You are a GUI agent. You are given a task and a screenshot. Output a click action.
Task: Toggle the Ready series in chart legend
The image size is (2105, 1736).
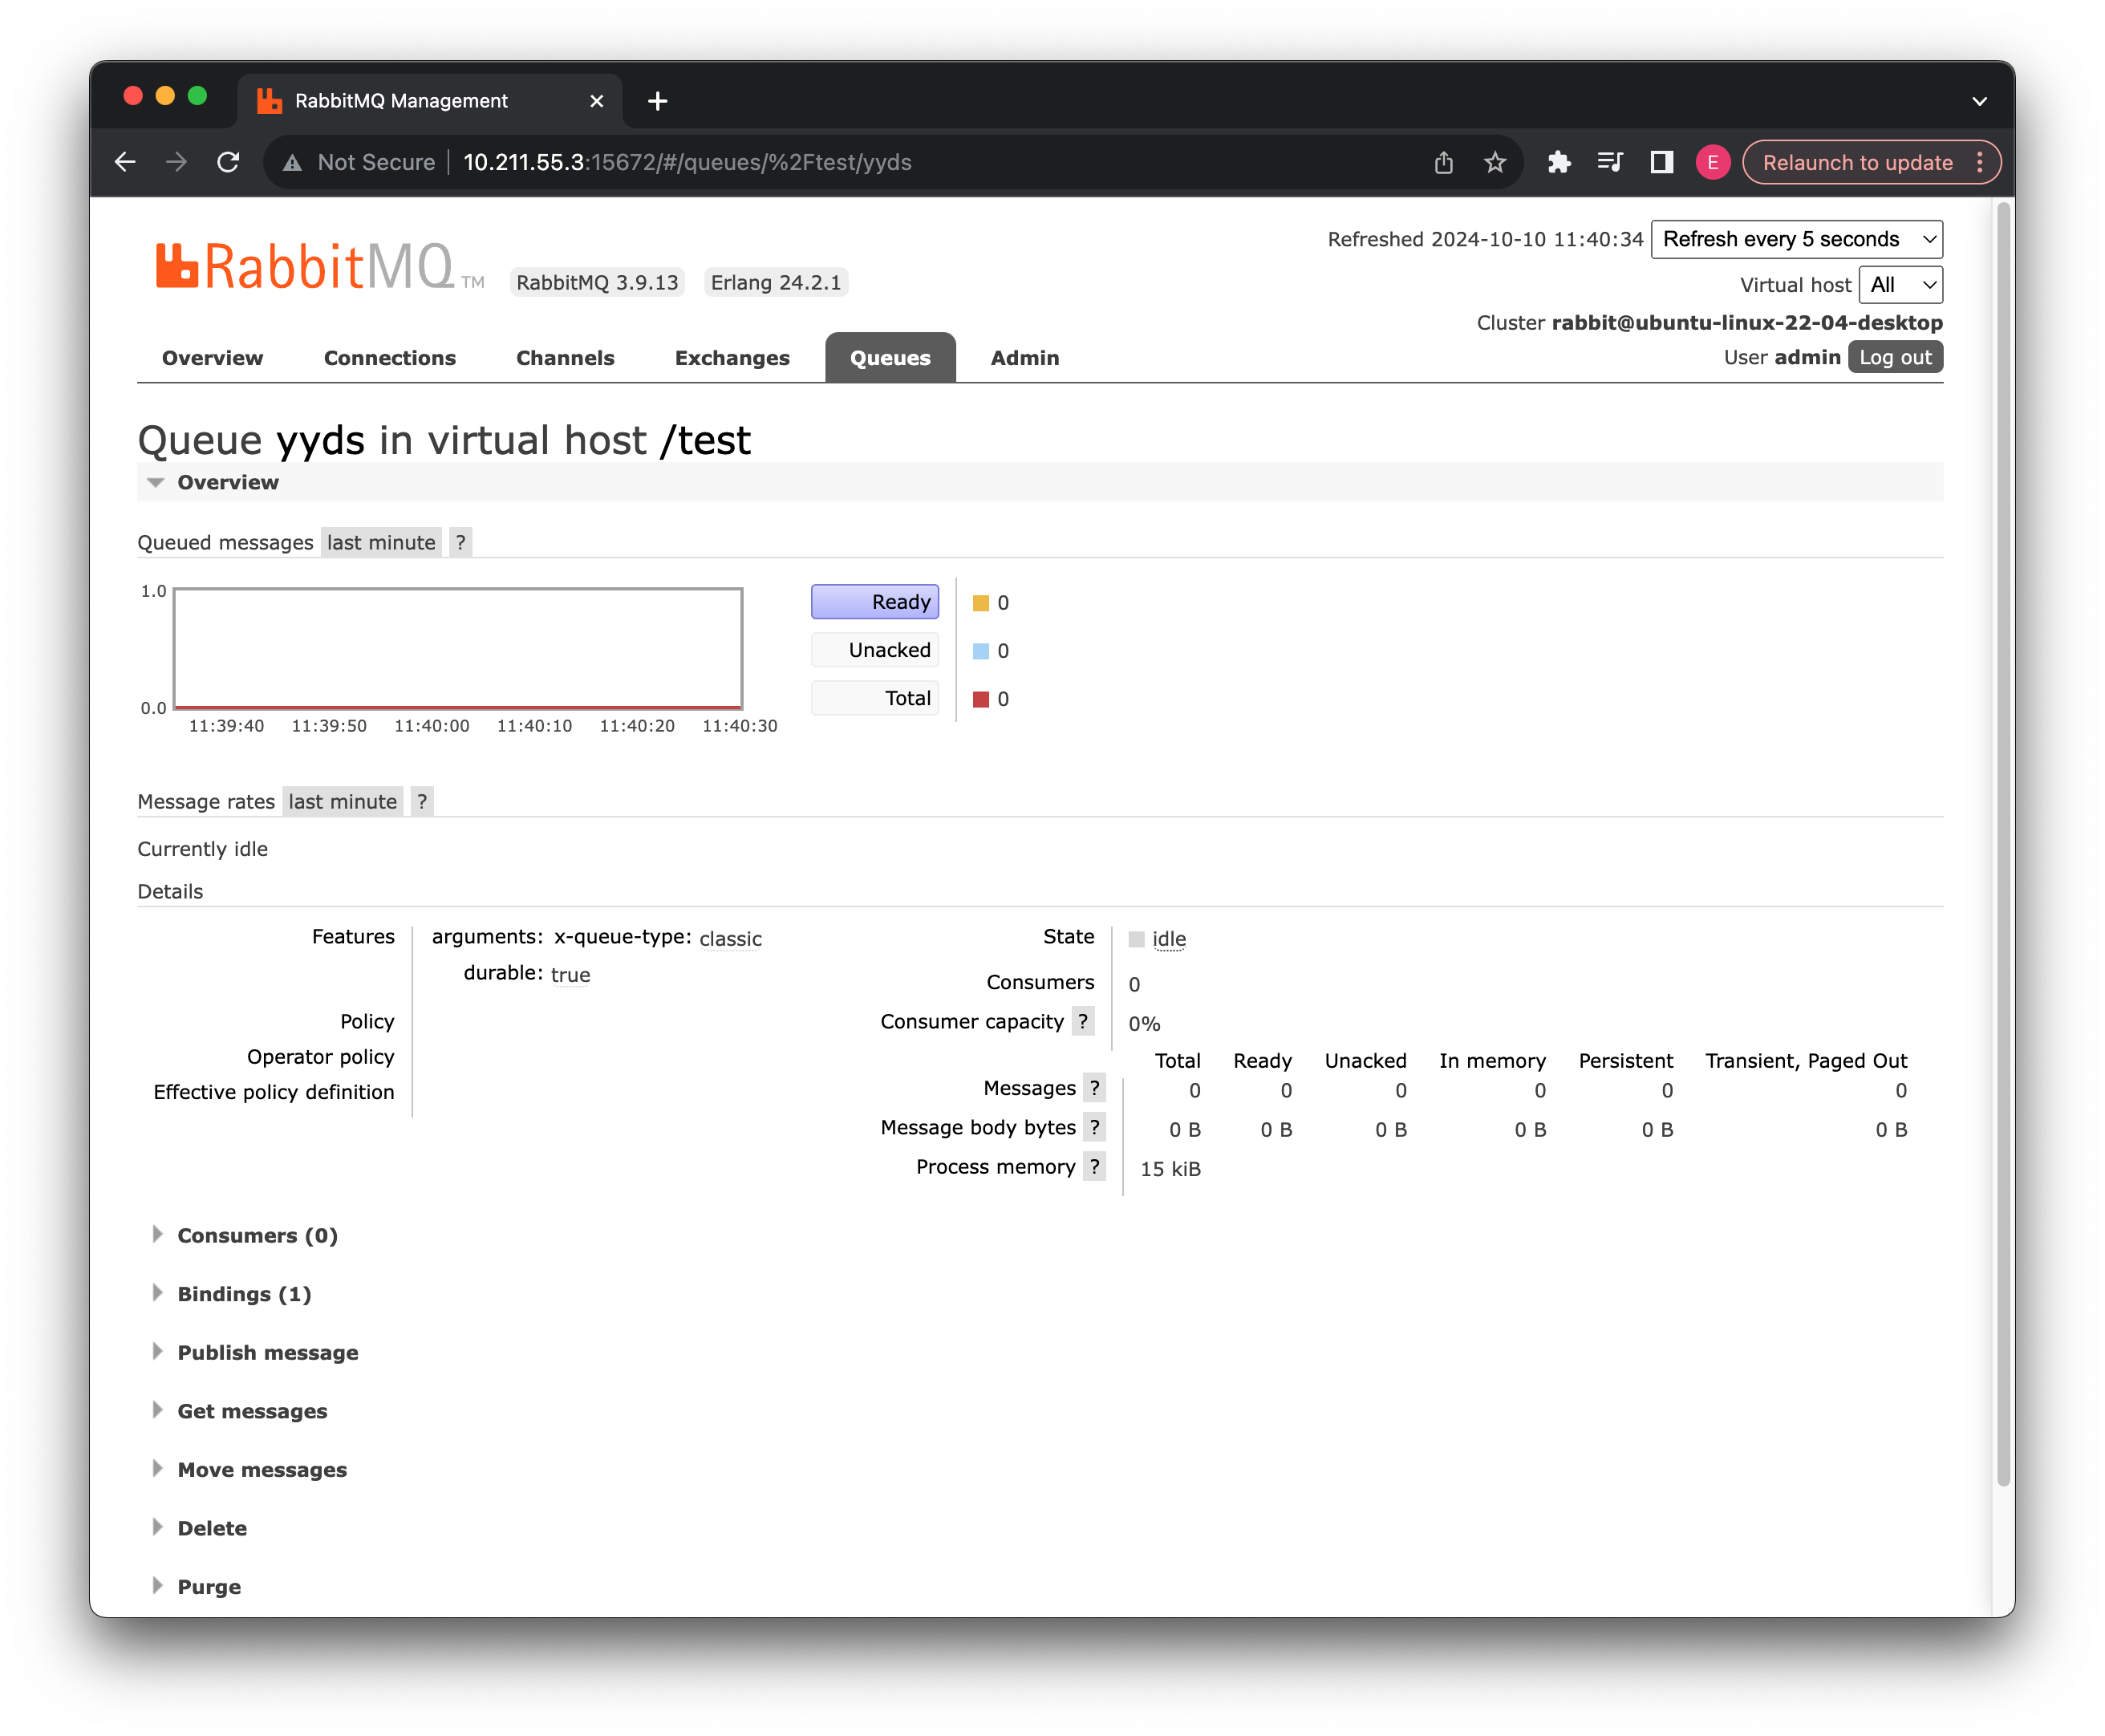pos(875,602)
